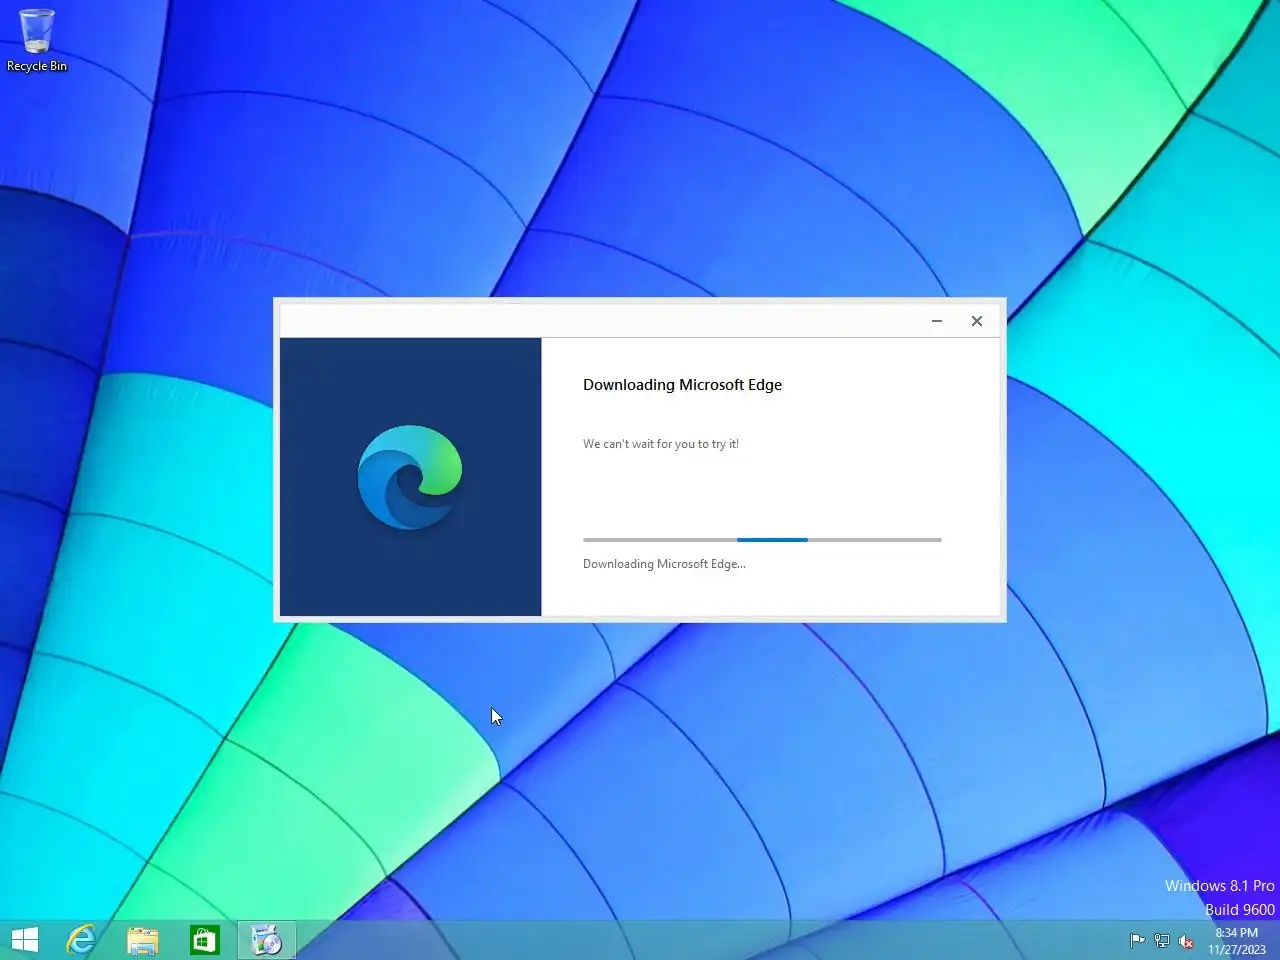Minimize the Edge installer window
The height and width of the screenshot is (960, 1280).
click(x=937, y=321)
